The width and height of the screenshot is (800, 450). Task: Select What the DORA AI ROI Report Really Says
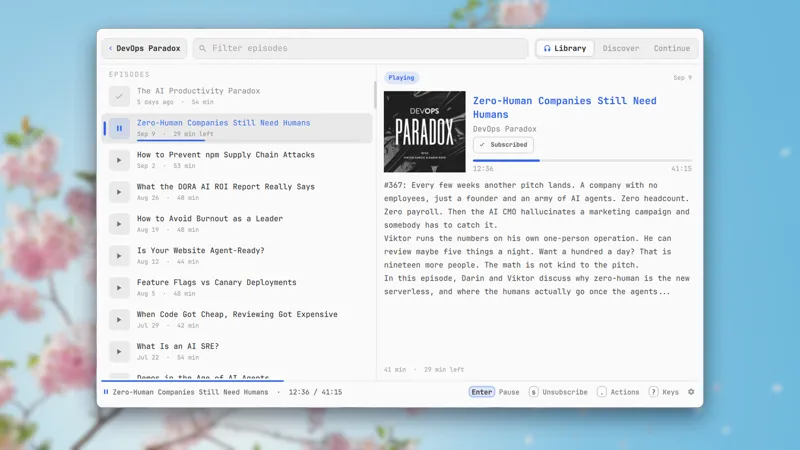(x=226, y=187)
